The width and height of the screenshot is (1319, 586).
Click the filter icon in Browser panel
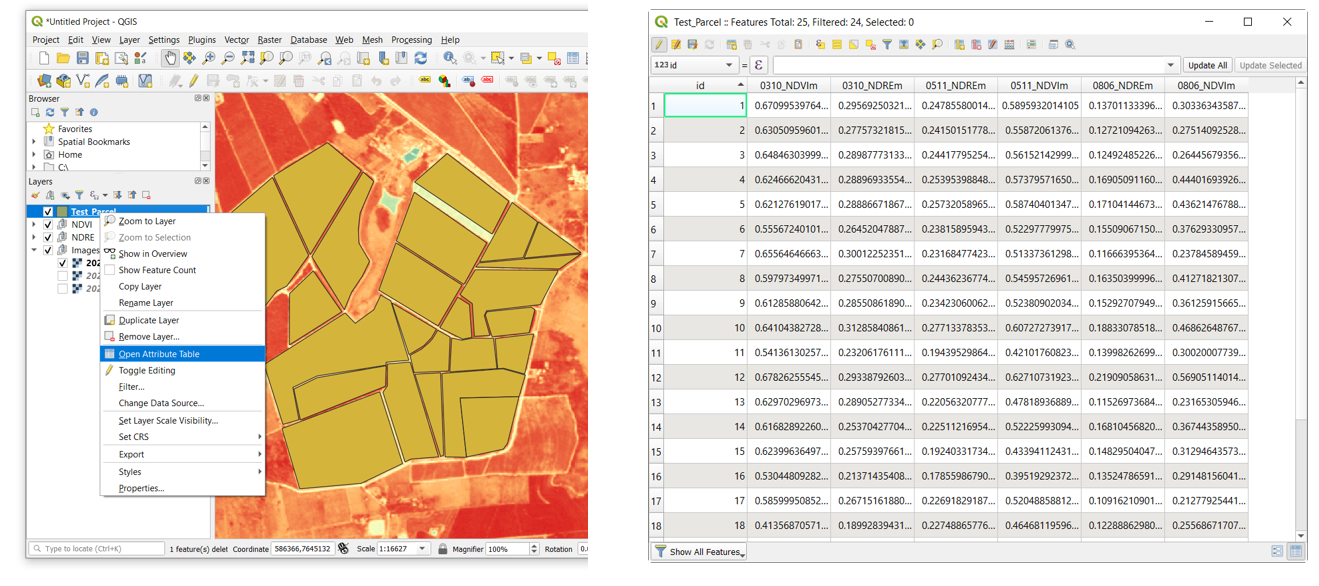65,113
